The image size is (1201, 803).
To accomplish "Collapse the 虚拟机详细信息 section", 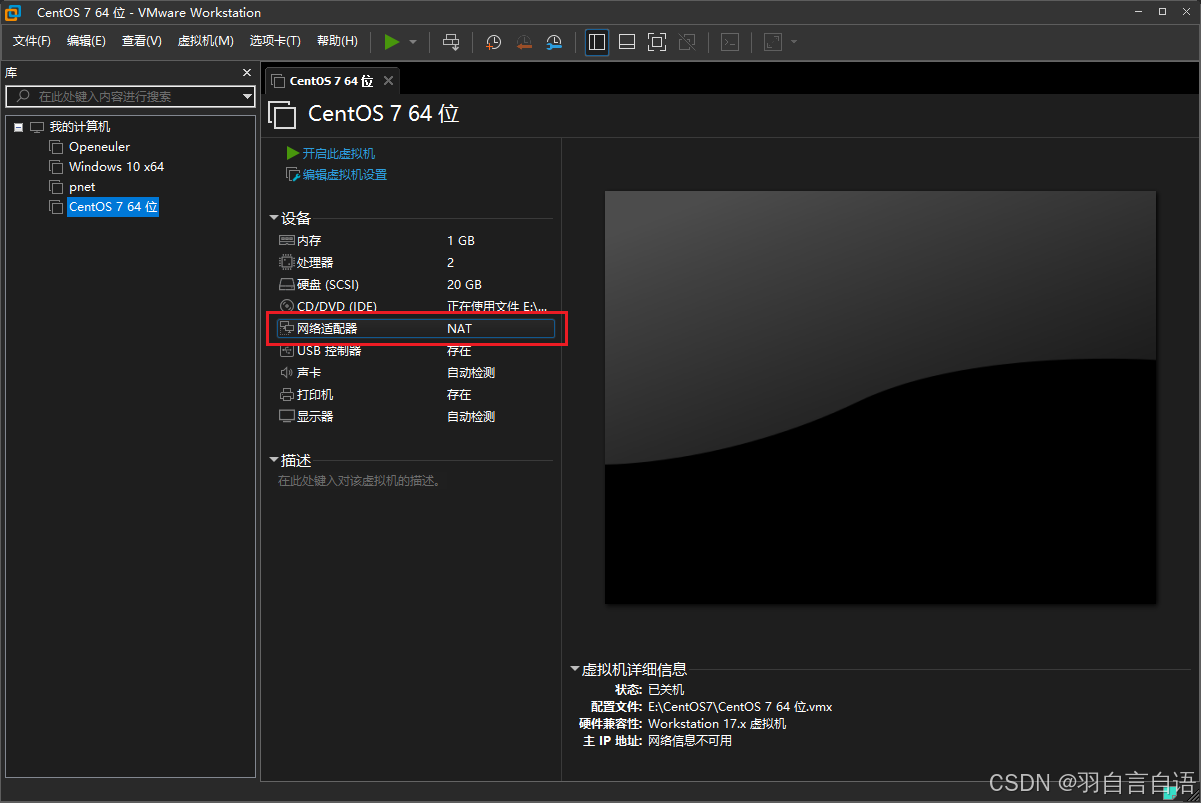I will 575,669.
